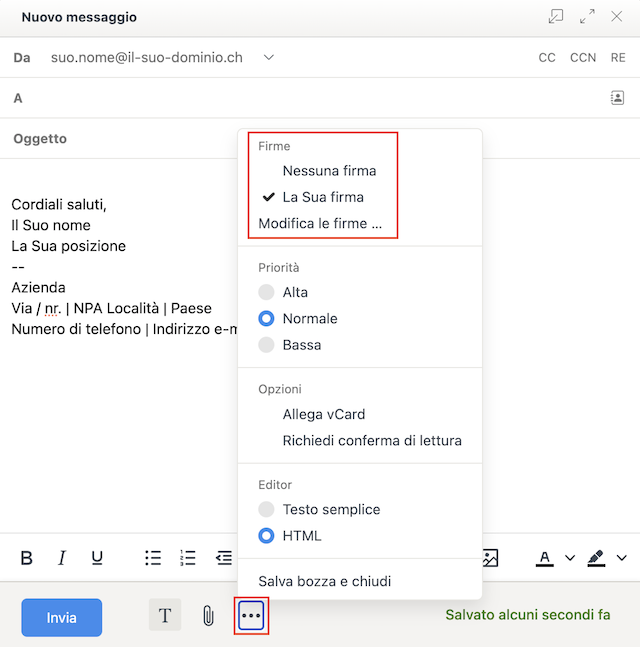Insert an image into the message

(x=490, y=558)
